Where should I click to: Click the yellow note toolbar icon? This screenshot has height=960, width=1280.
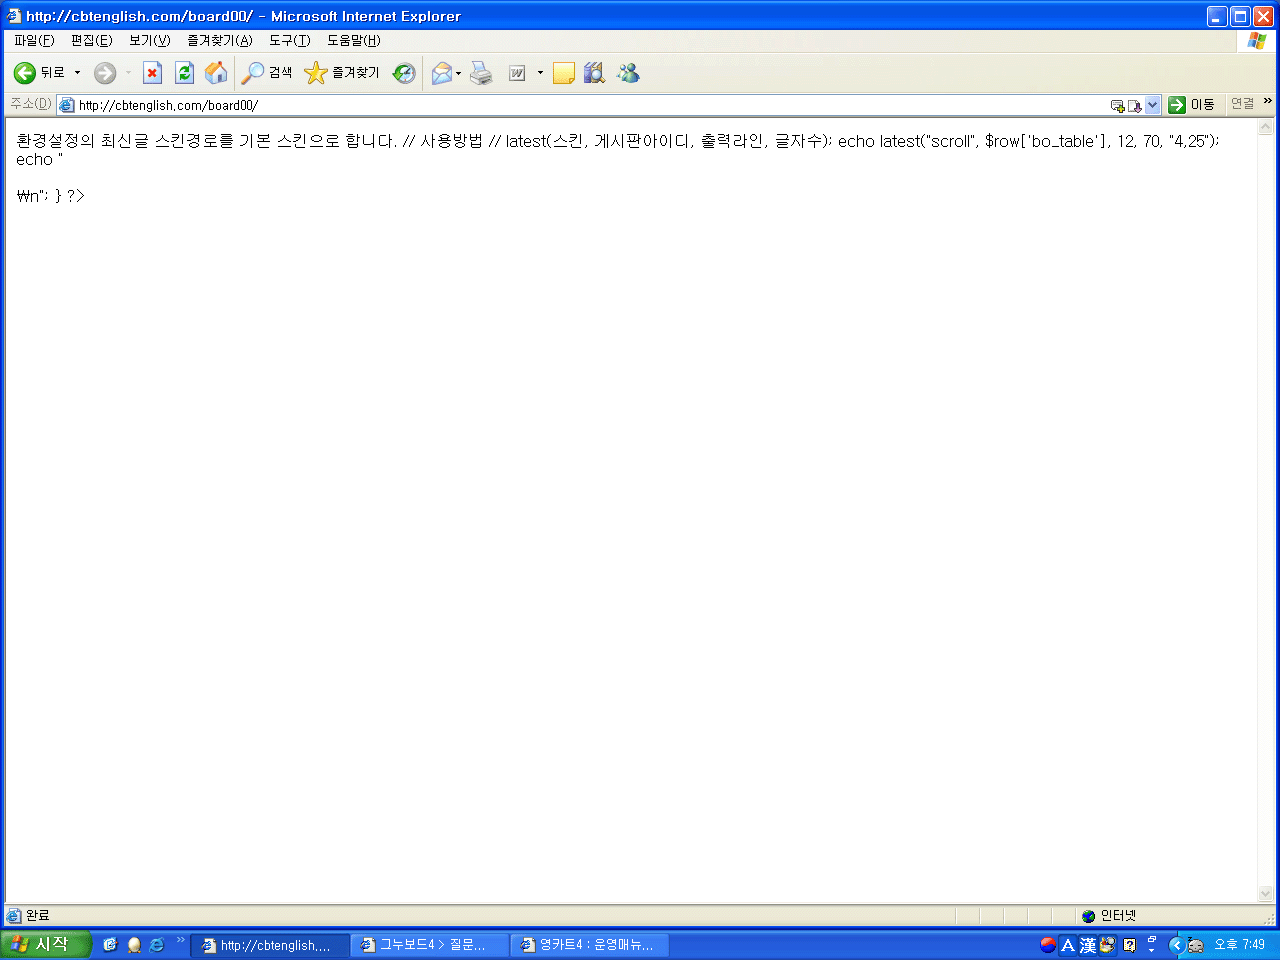tap(564, 73)
